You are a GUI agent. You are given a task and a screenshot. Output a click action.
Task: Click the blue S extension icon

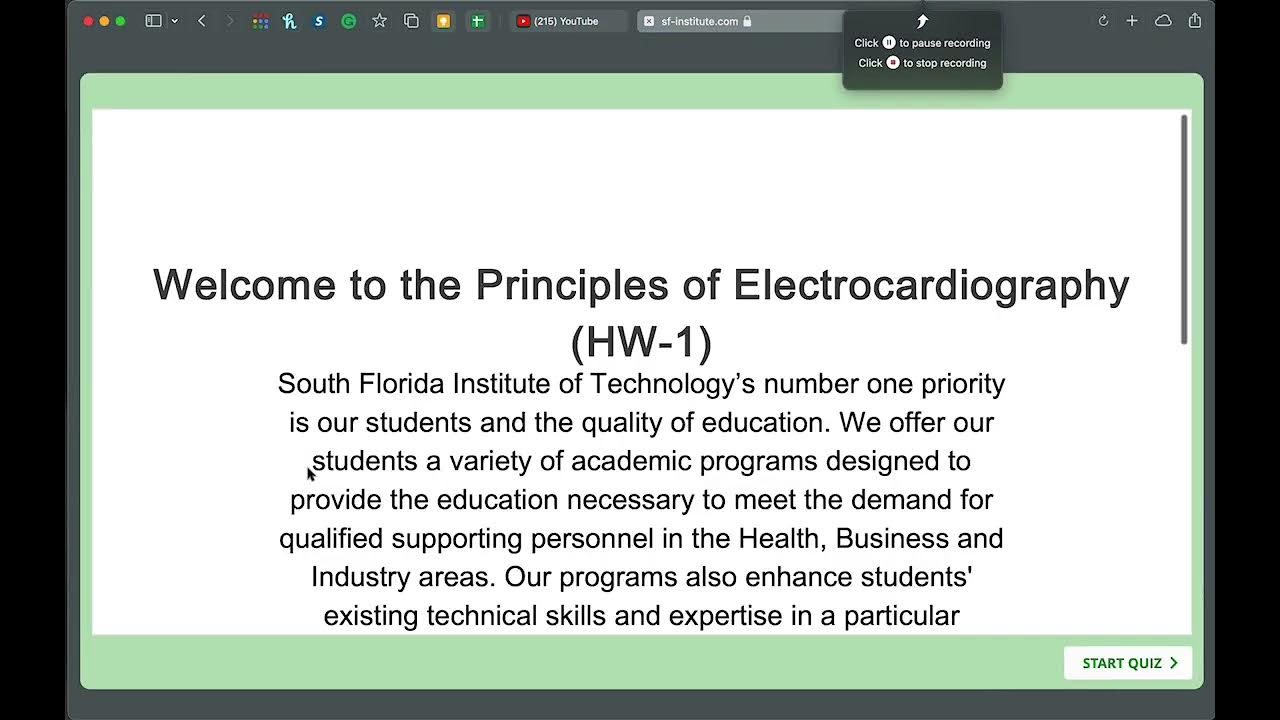pos(319,21)
